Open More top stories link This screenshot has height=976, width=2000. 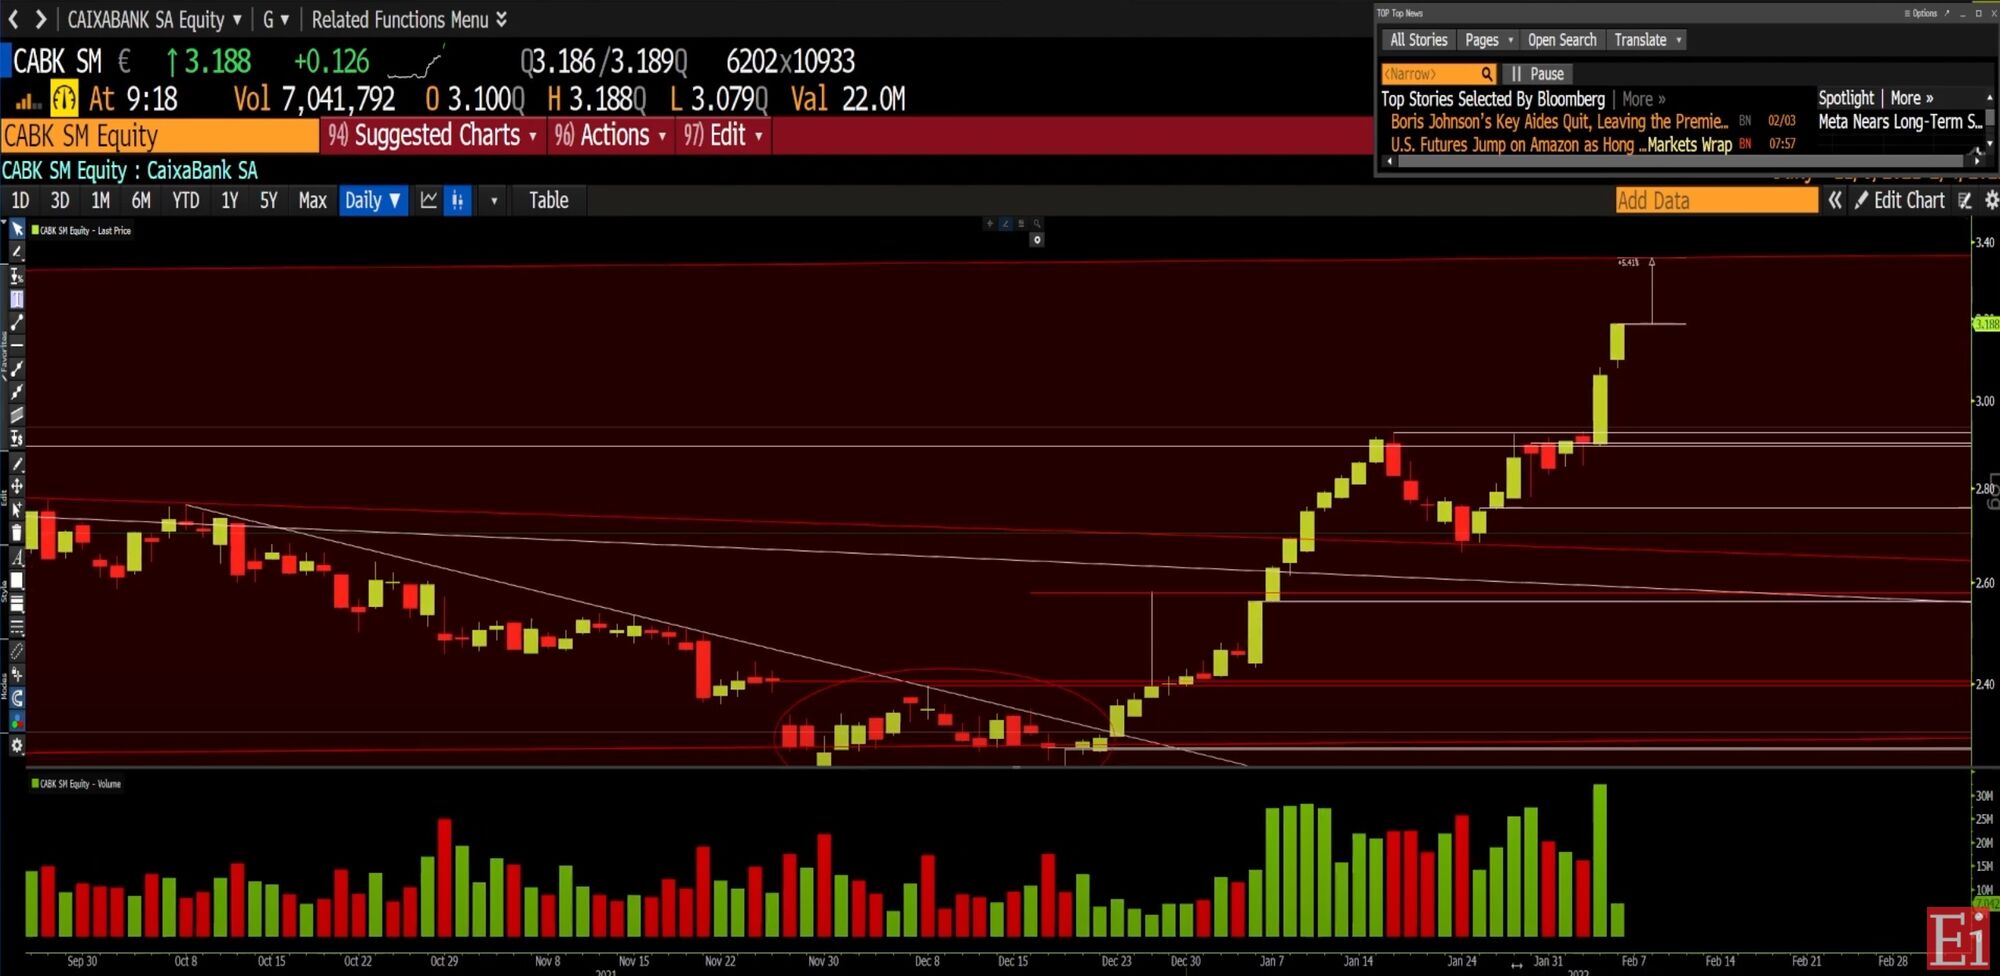(x=1644, y=99)
